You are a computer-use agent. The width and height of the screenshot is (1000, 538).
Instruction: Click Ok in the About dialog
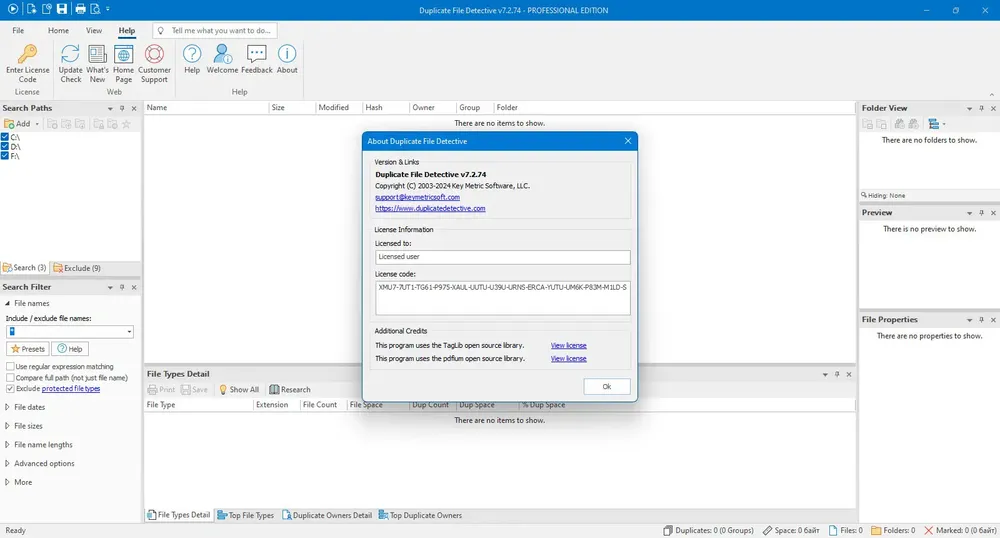[607, 386]
